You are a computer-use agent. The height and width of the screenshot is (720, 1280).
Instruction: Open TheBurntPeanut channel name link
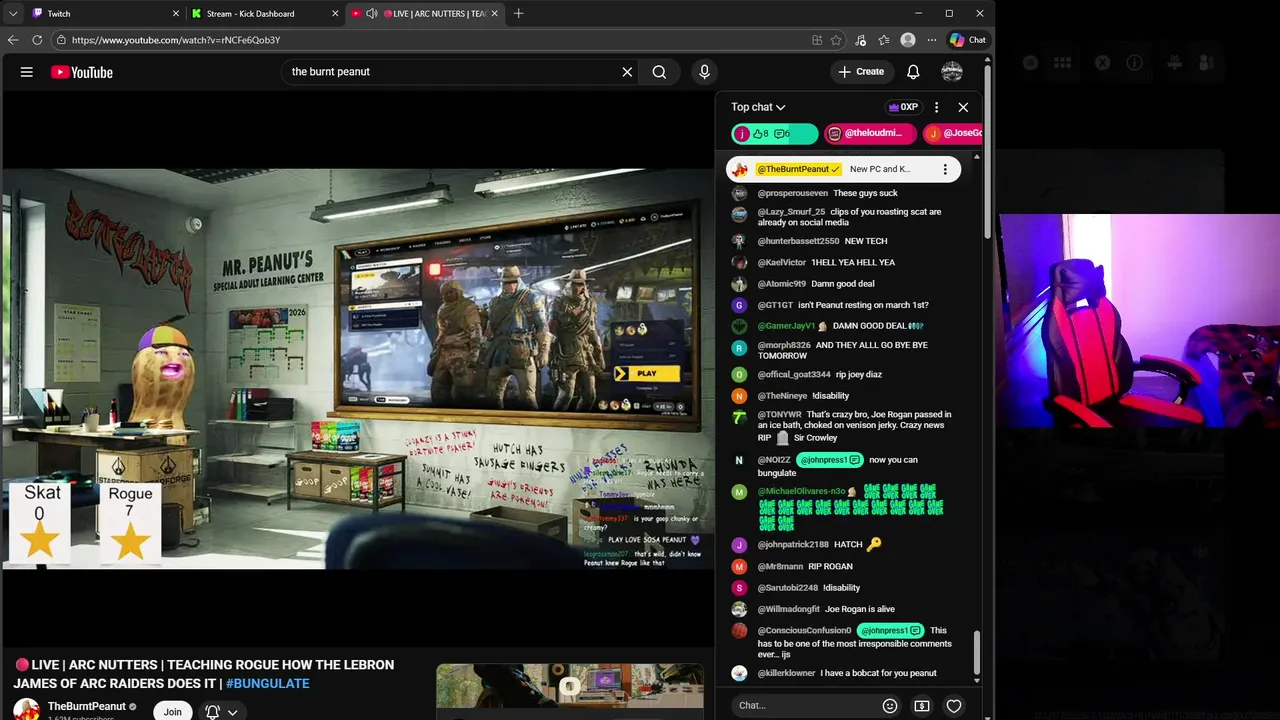click(87, 706)
